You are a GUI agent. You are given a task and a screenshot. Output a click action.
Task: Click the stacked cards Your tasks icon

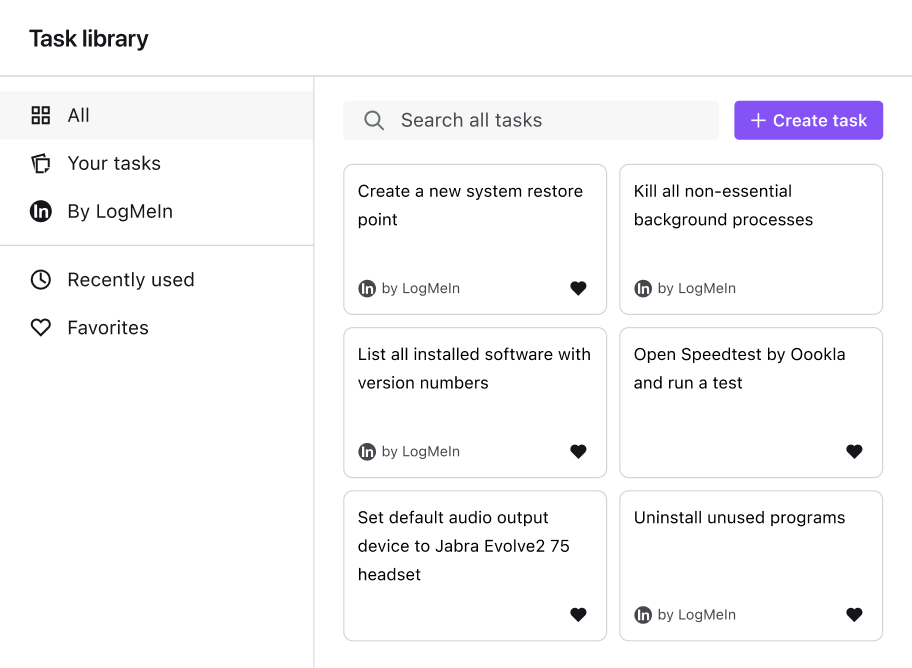[x=41, y=164]
